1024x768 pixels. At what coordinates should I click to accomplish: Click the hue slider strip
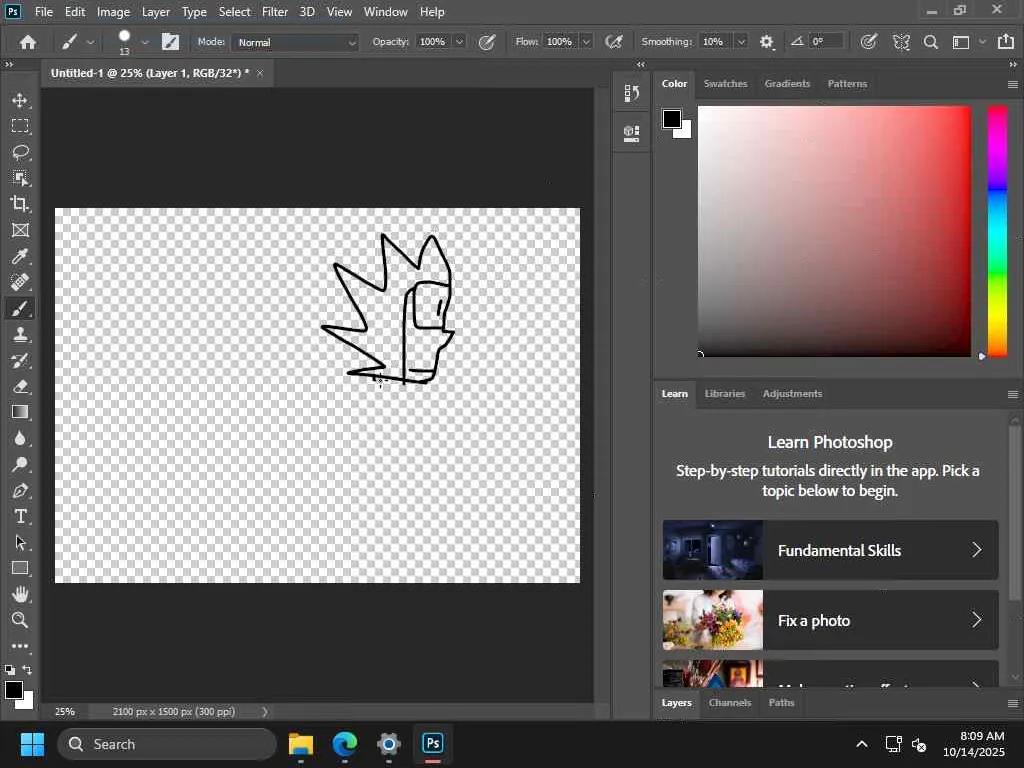[x=997, y=230]
